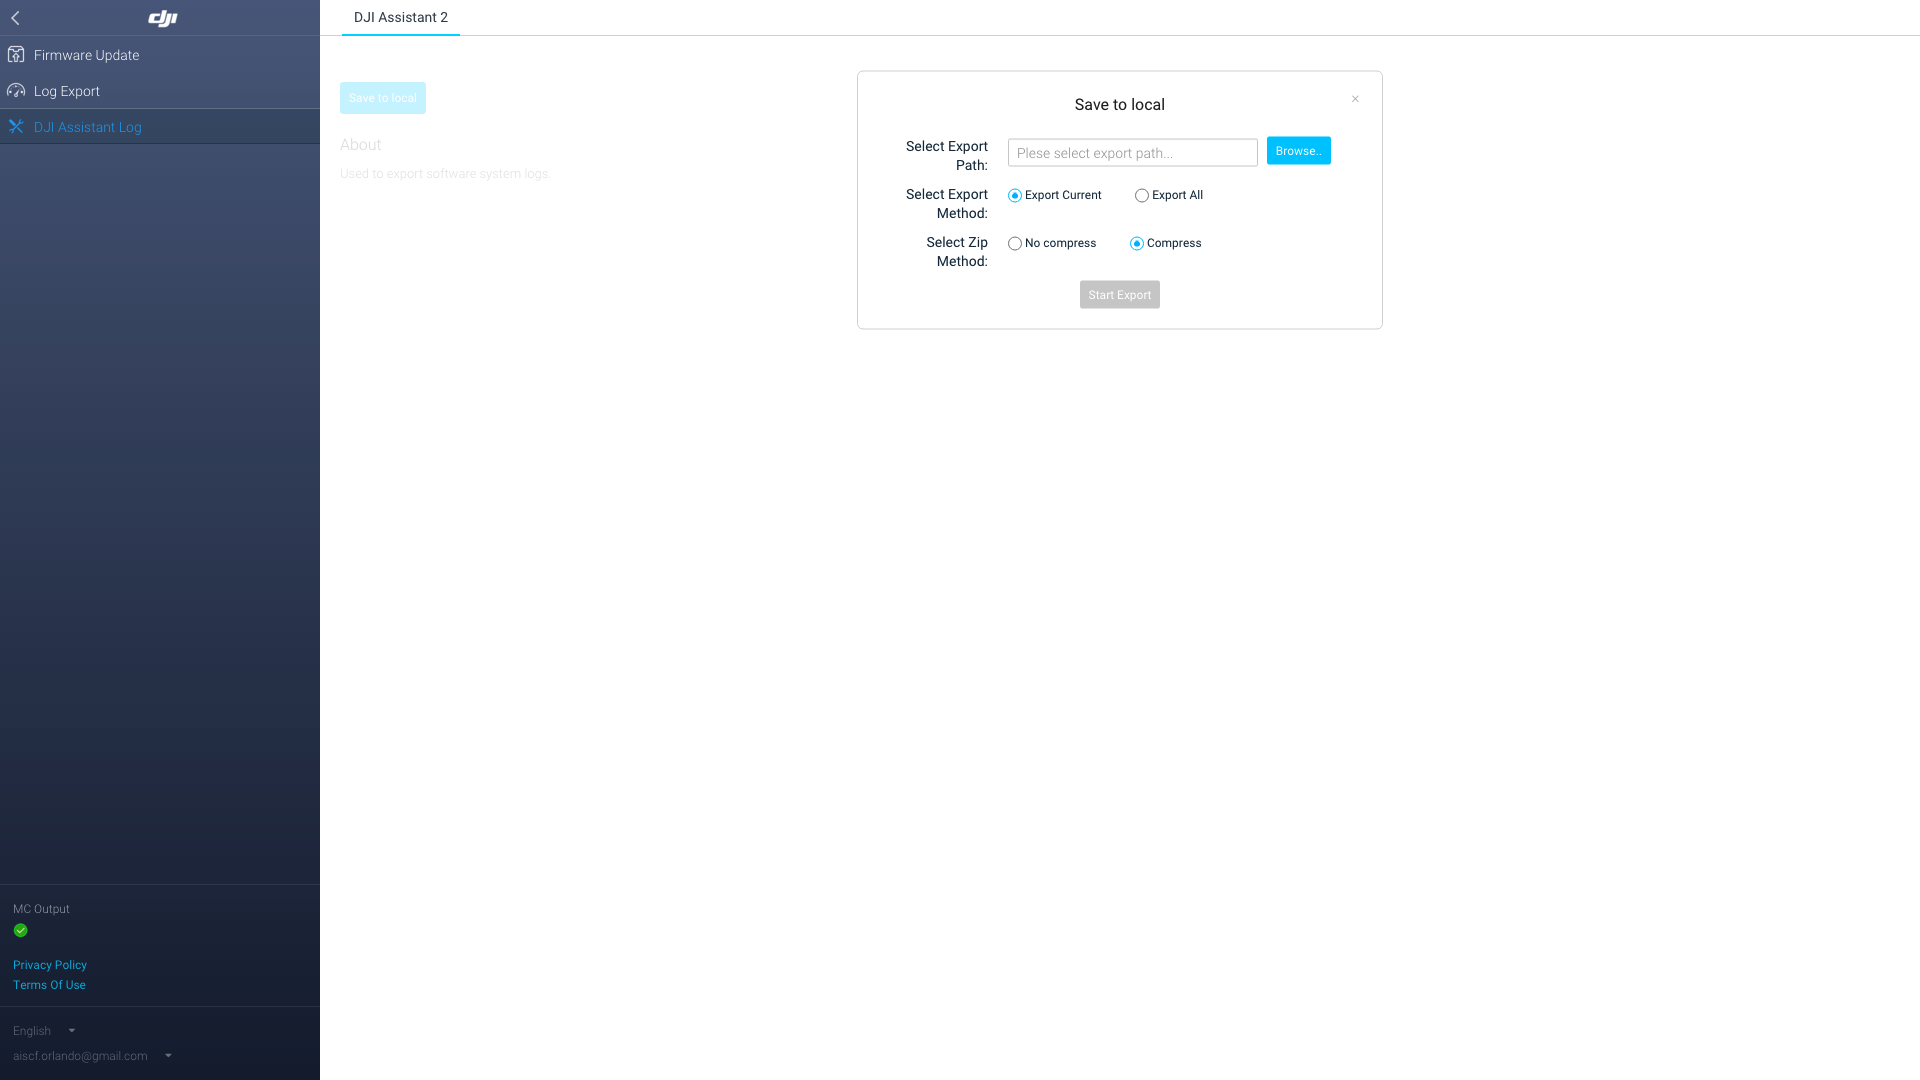Screen dimensions: 1920x1080
Task: Click the Select Export Path label
Action: [946, 156]
